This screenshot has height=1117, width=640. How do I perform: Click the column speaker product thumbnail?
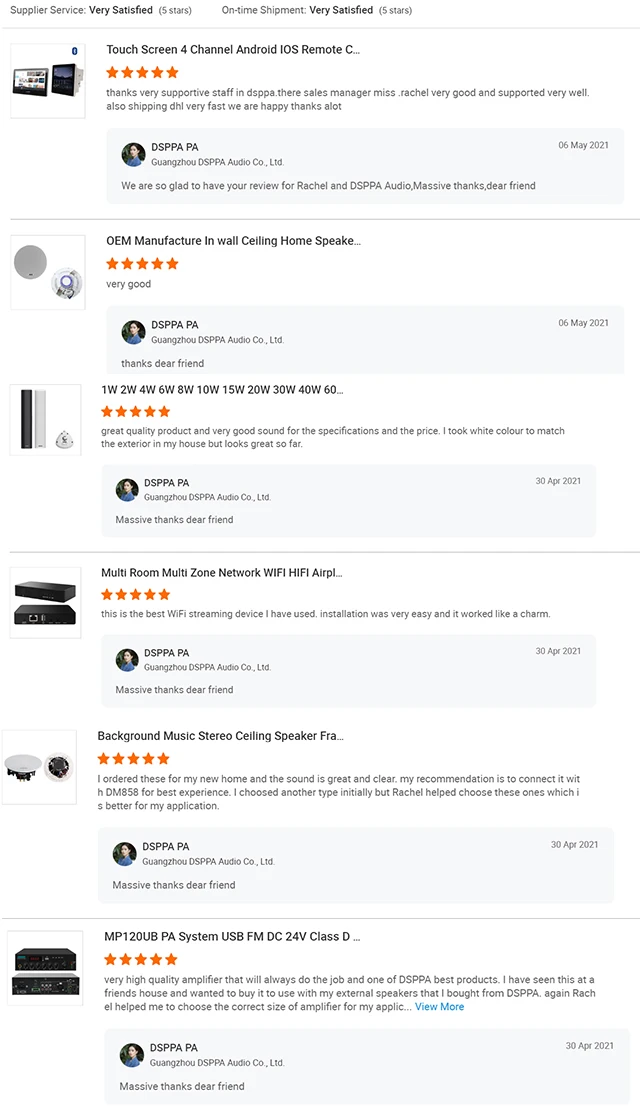(46, 420)
